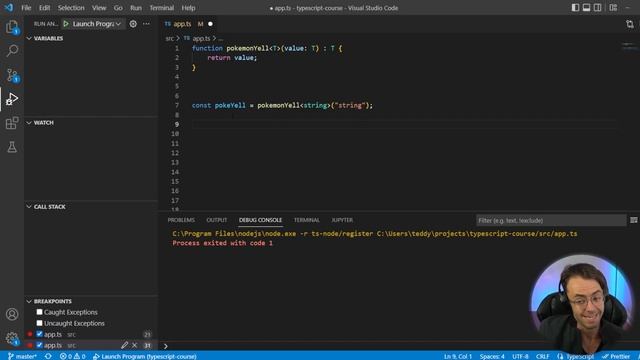Click the src breadcrumb segment

pos(170,38)
